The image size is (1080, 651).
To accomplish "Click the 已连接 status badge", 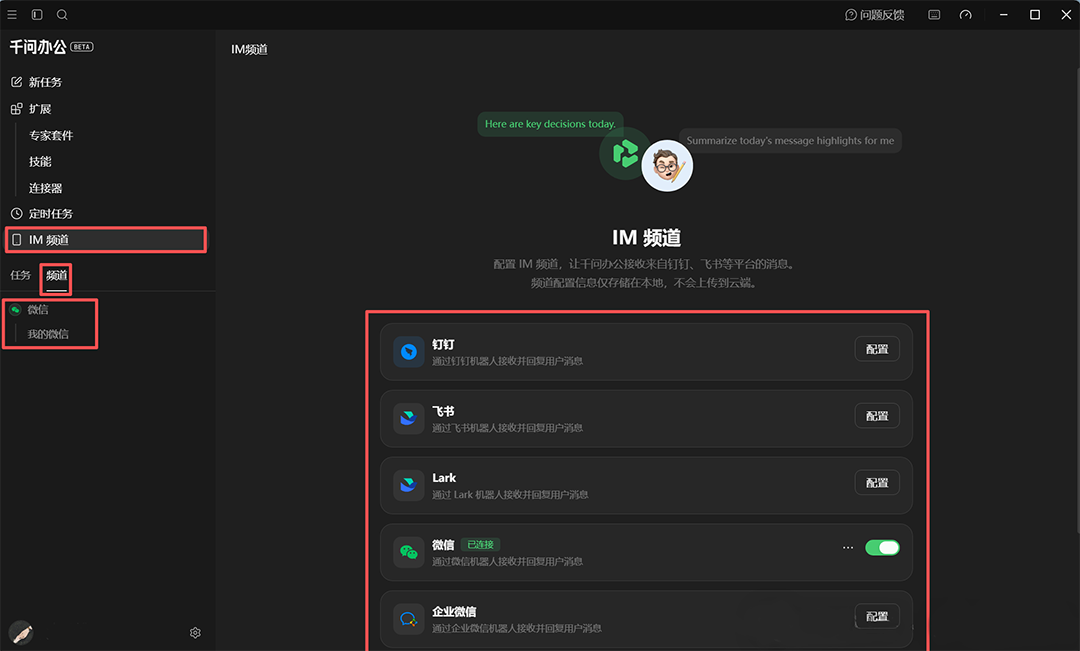I will (x=480, y=545).
